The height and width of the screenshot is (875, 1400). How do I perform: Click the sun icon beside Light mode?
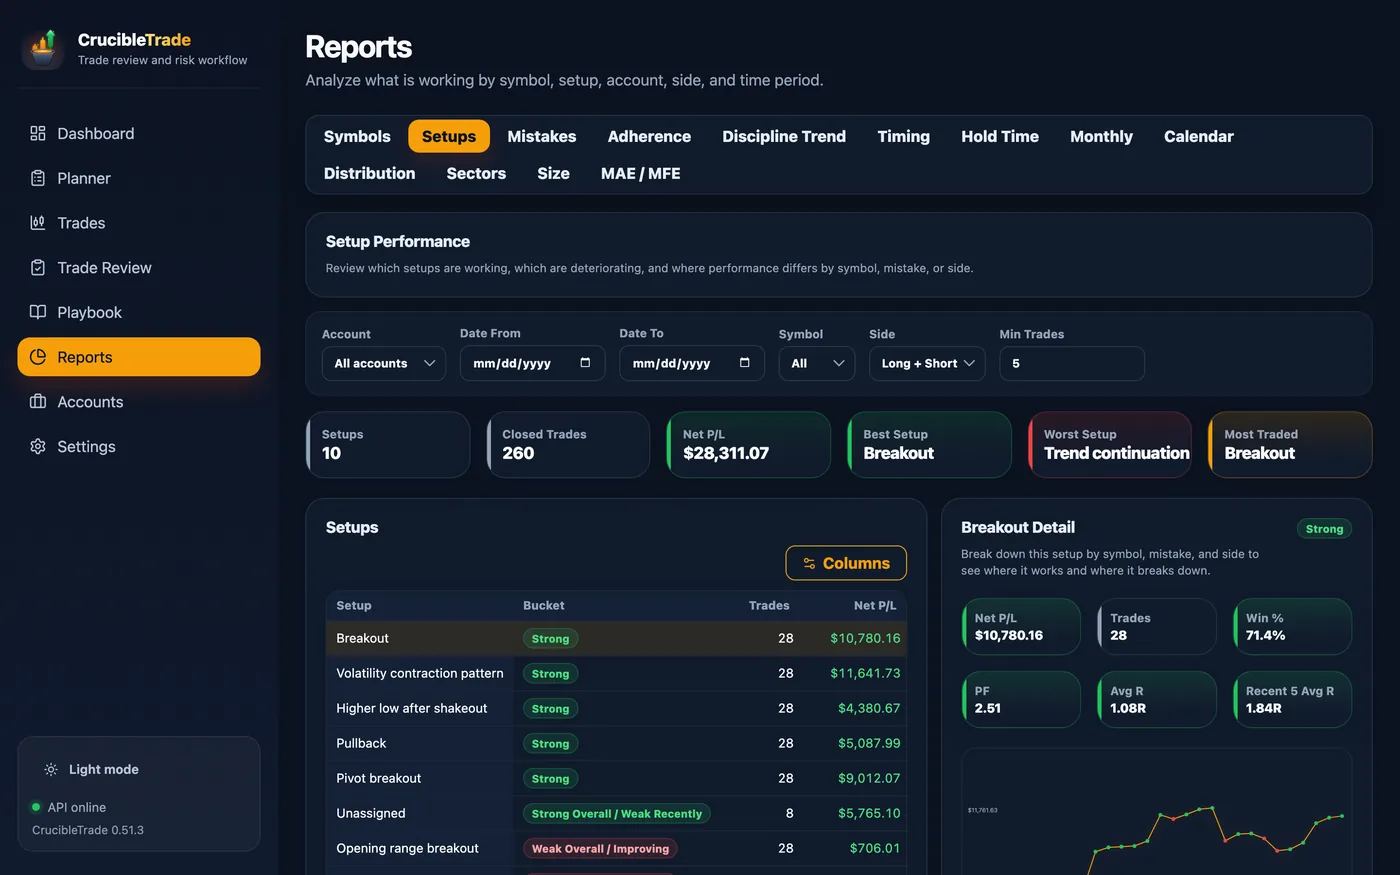point(51,769)
